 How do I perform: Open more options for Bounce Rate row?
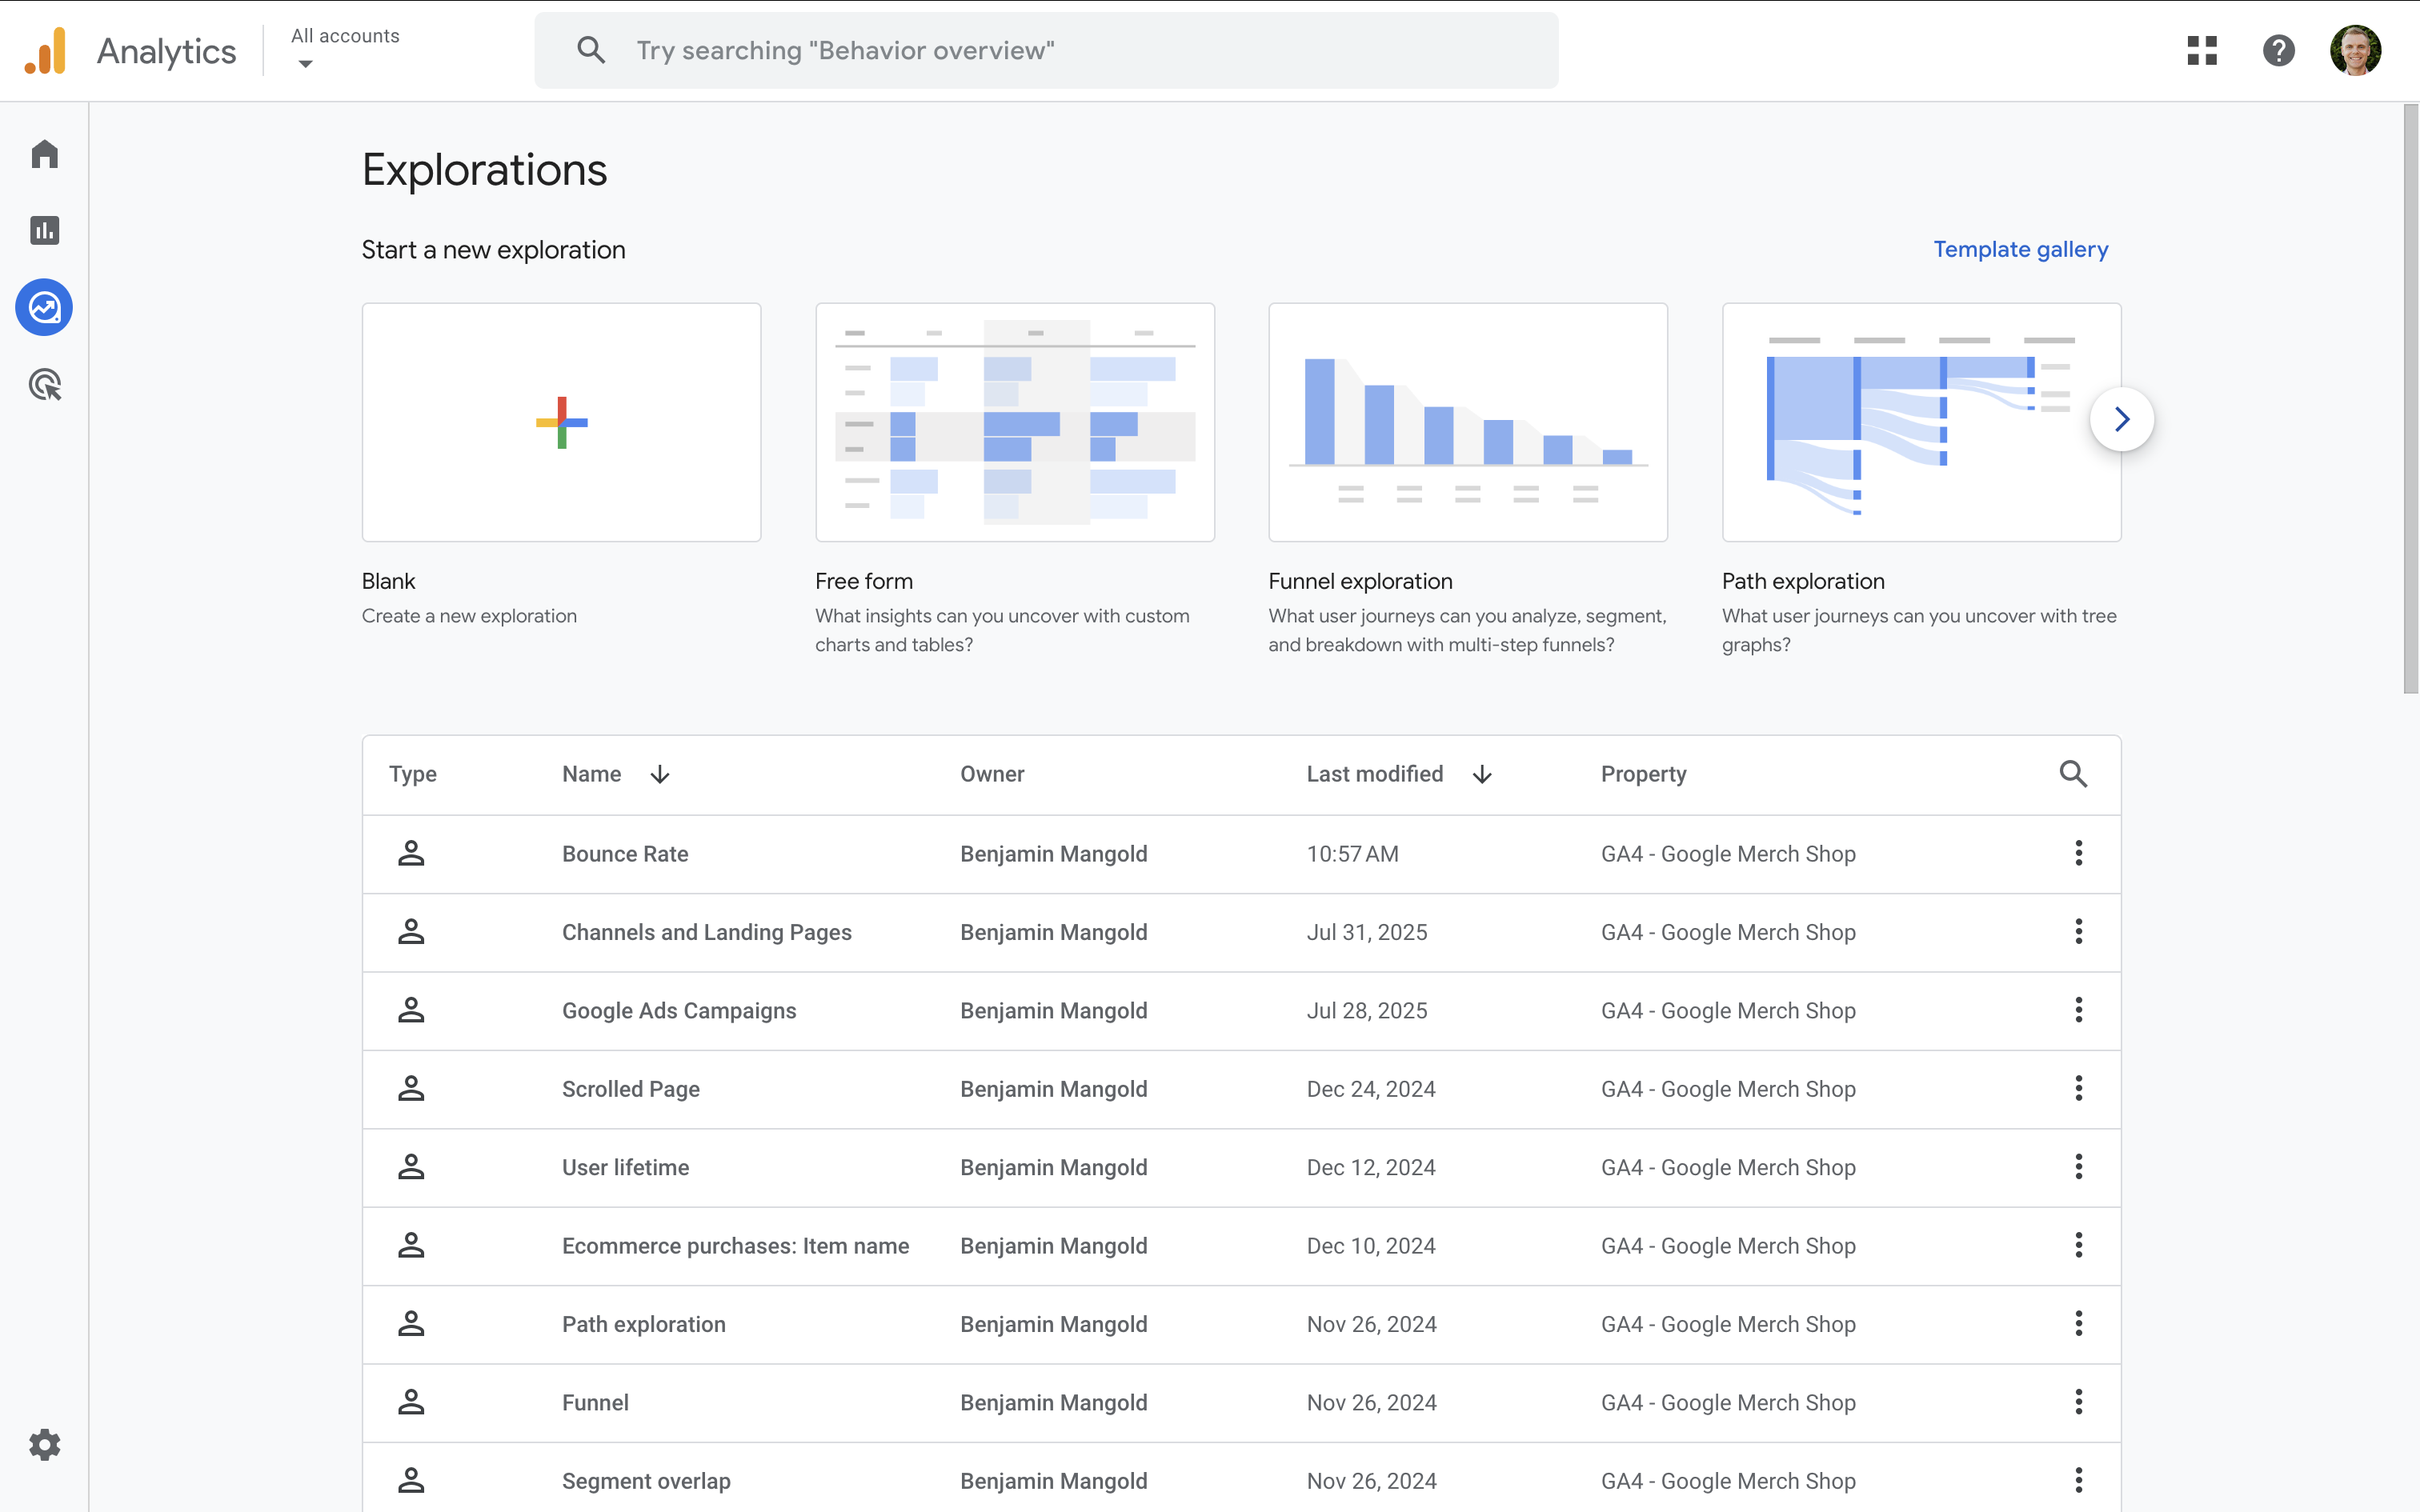click(2078, 853)
